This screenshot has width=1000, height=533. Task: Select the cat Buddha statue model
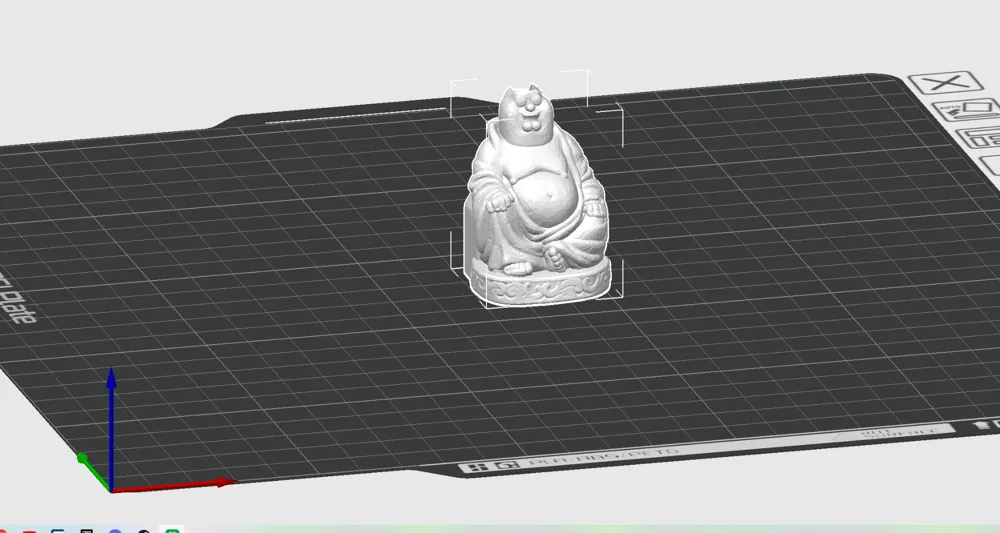[537, 198]
